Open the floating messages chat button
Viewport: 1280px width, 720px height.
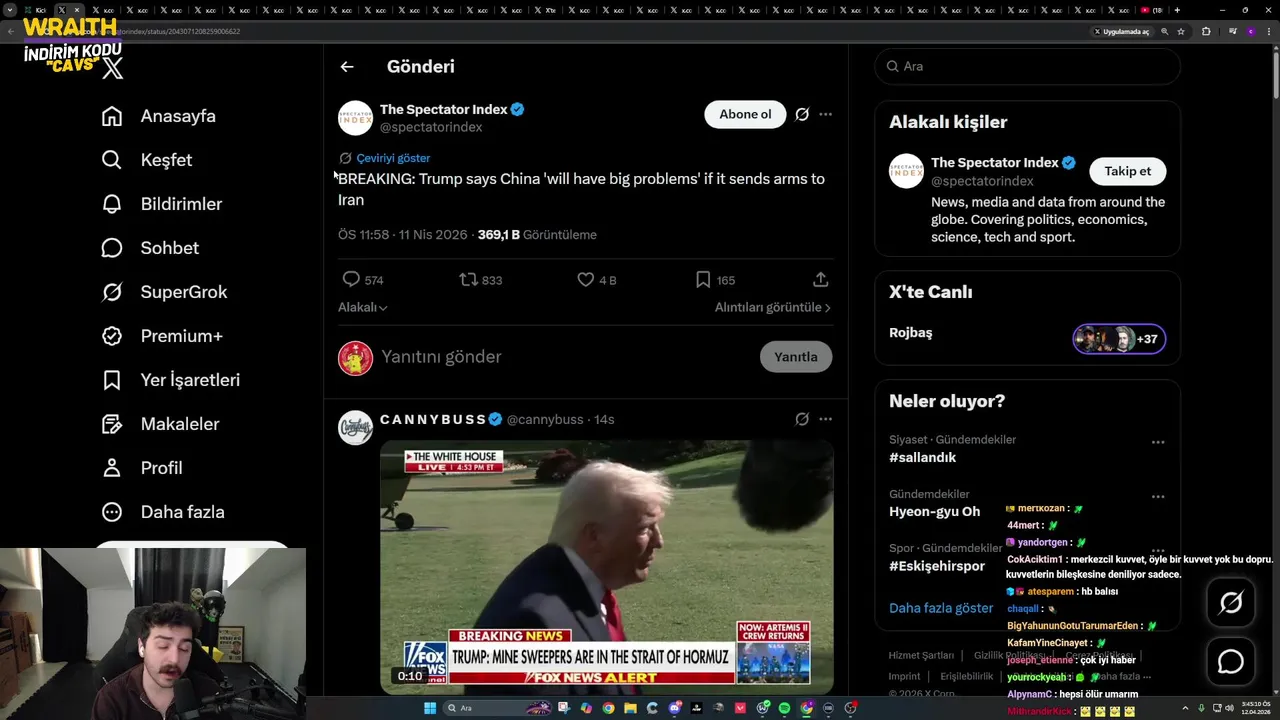(x=1231, y=662)
